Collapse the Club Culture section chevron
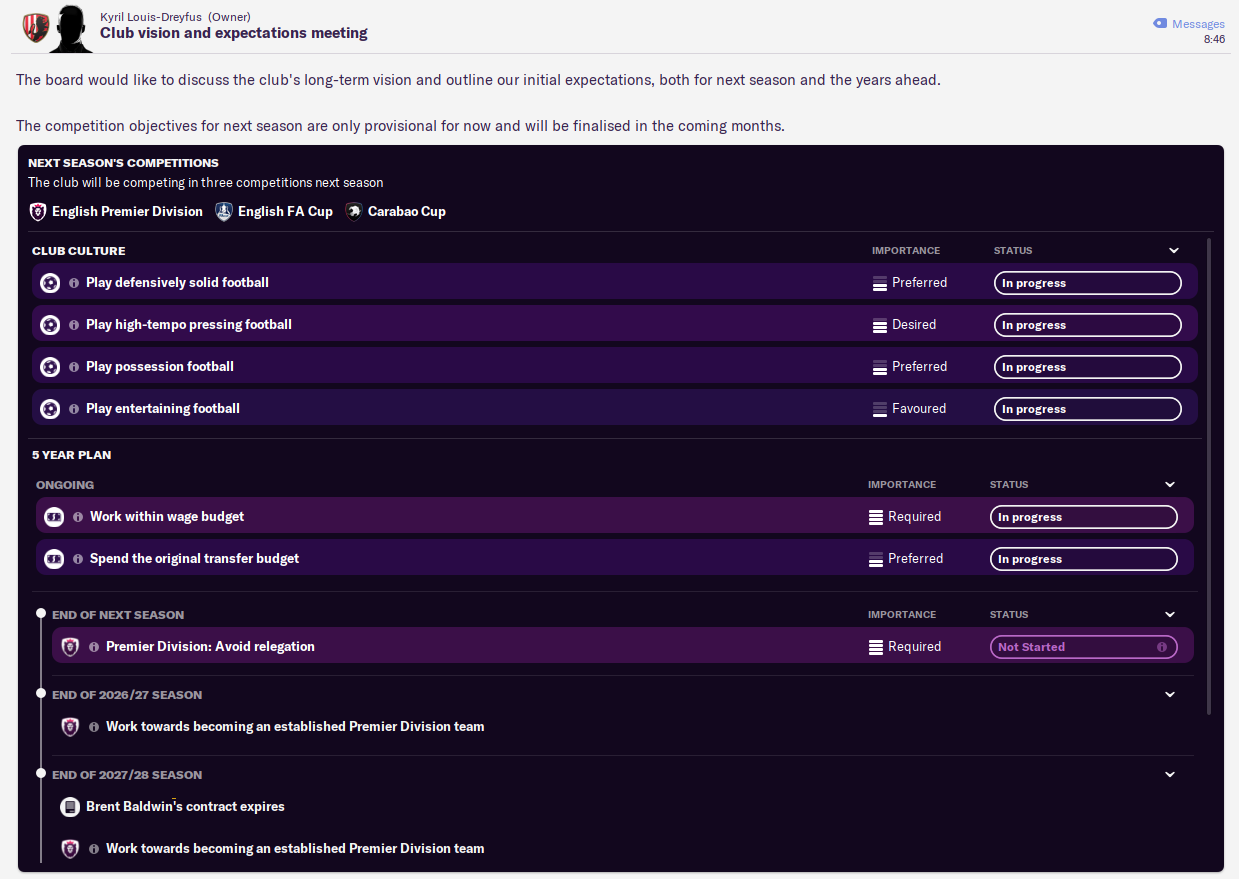This screenshot has width=1239, height=879. coord(1174,251)
